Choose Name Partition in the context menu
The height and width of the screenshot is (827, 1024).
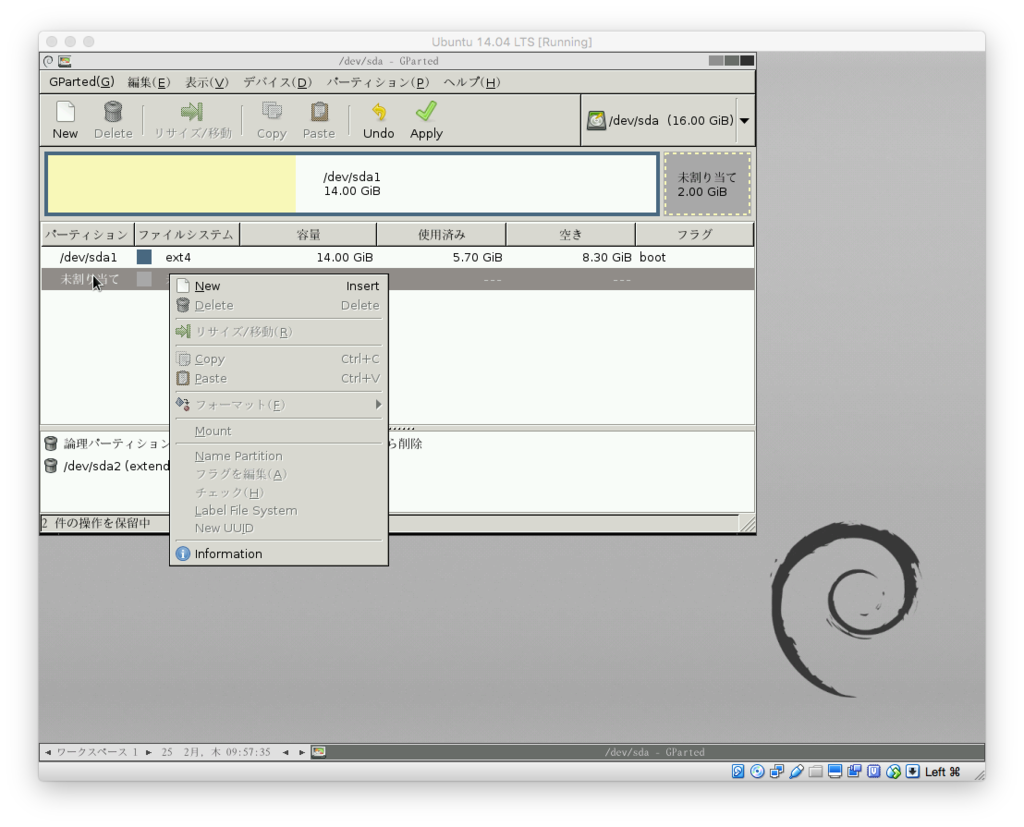(278, 456)
